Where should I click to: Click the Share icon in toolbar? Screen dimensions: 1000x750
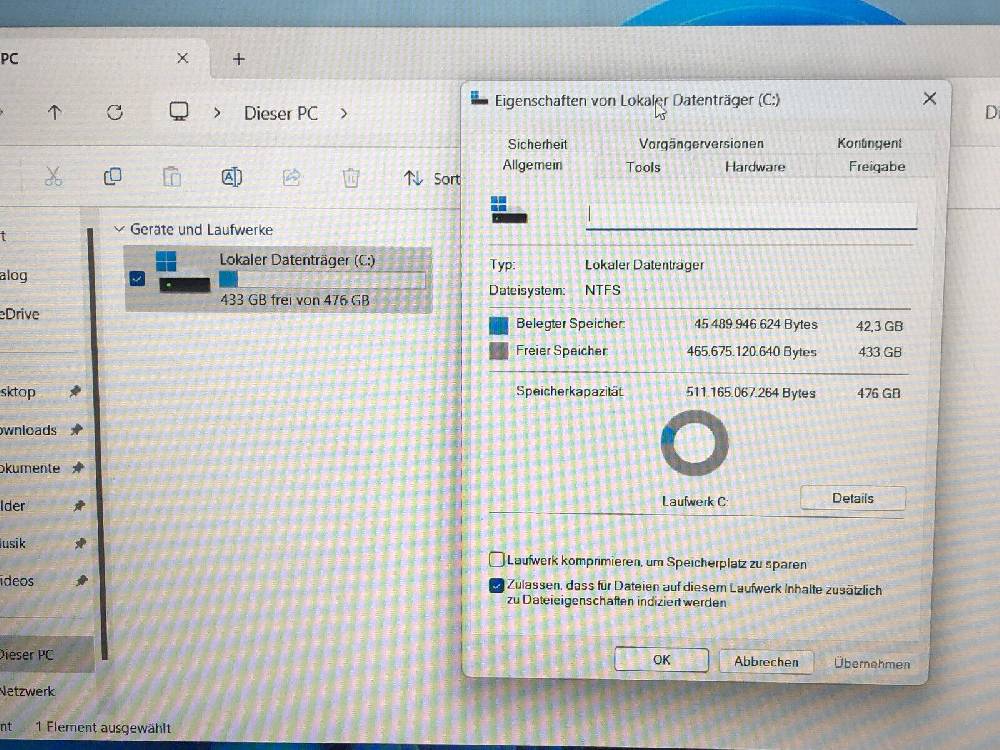tap(291, 177)
